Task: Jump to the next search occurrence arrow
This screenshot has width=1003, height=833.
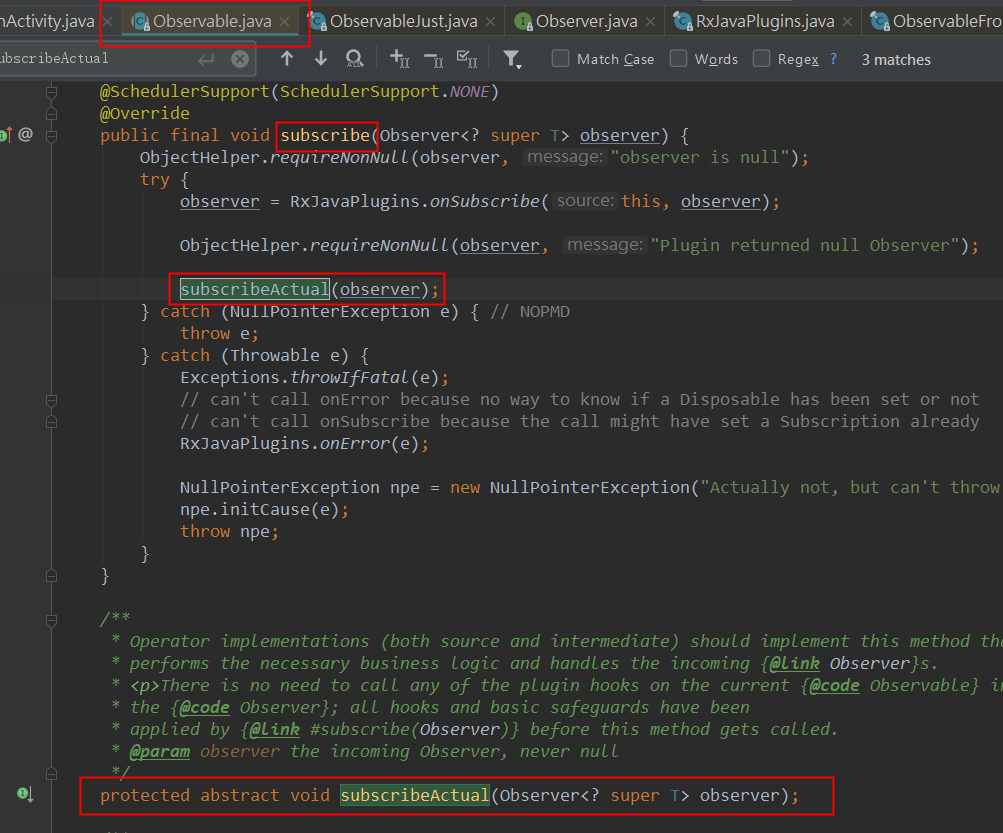Action: coord(321,59)
